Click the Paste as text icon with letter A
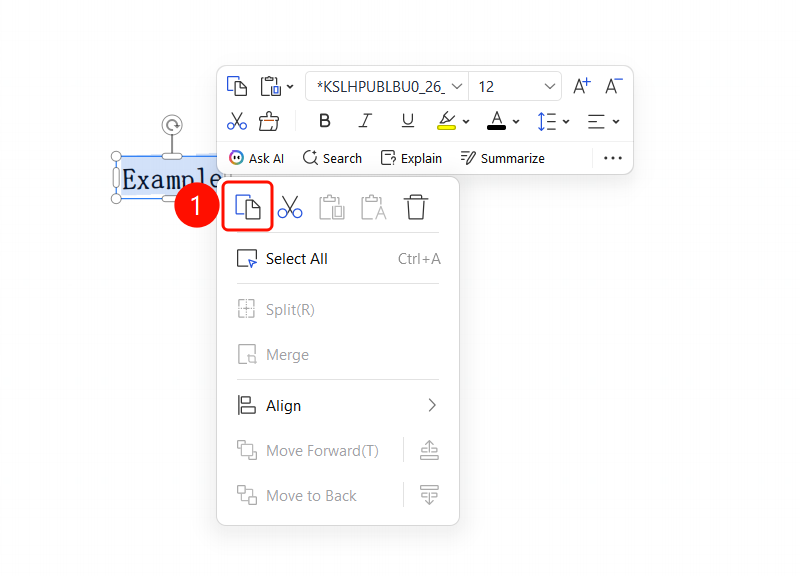 tap(373, 207)
